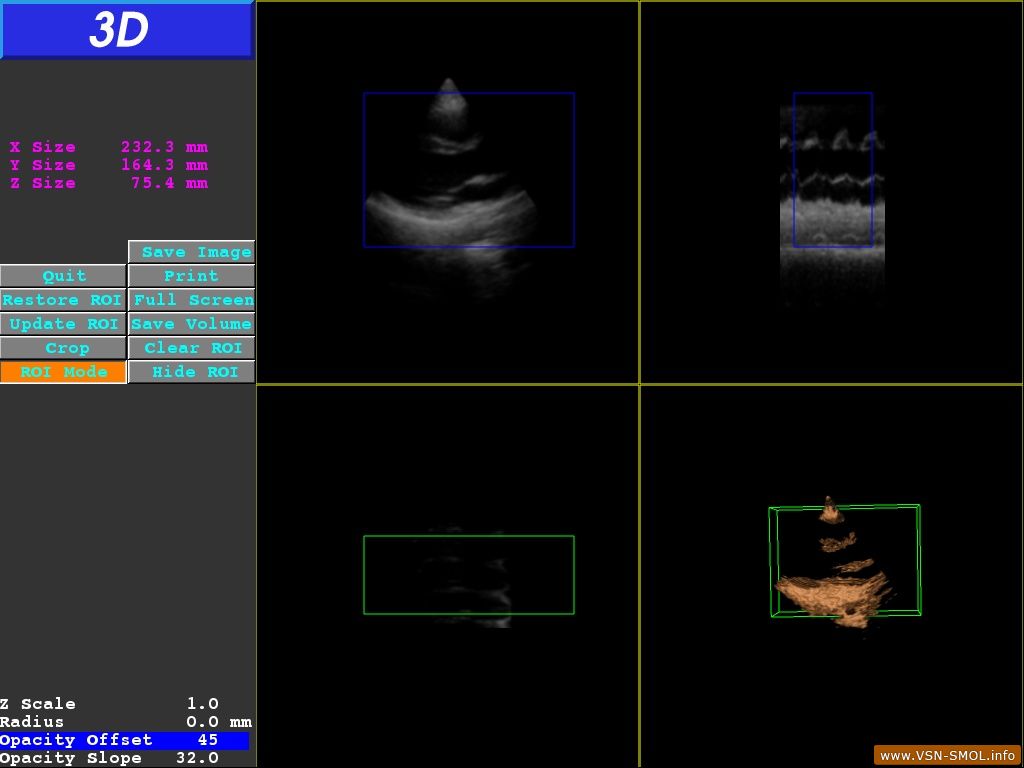Click the Save Image button

tap(191, 252)
